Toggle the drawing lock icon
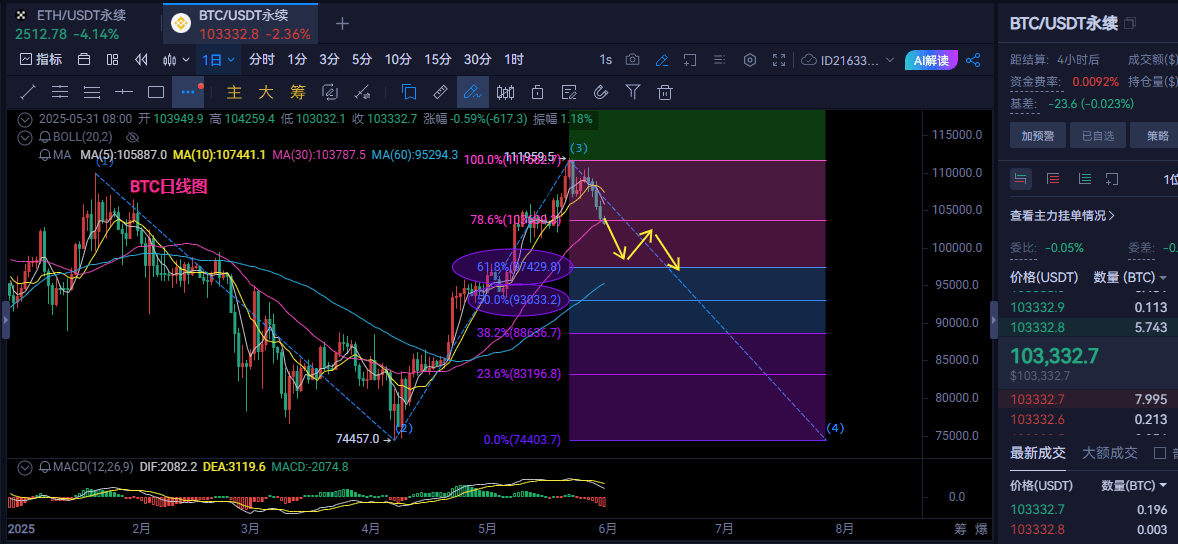This screenshot has width=1178, height=544. point(537,93)
